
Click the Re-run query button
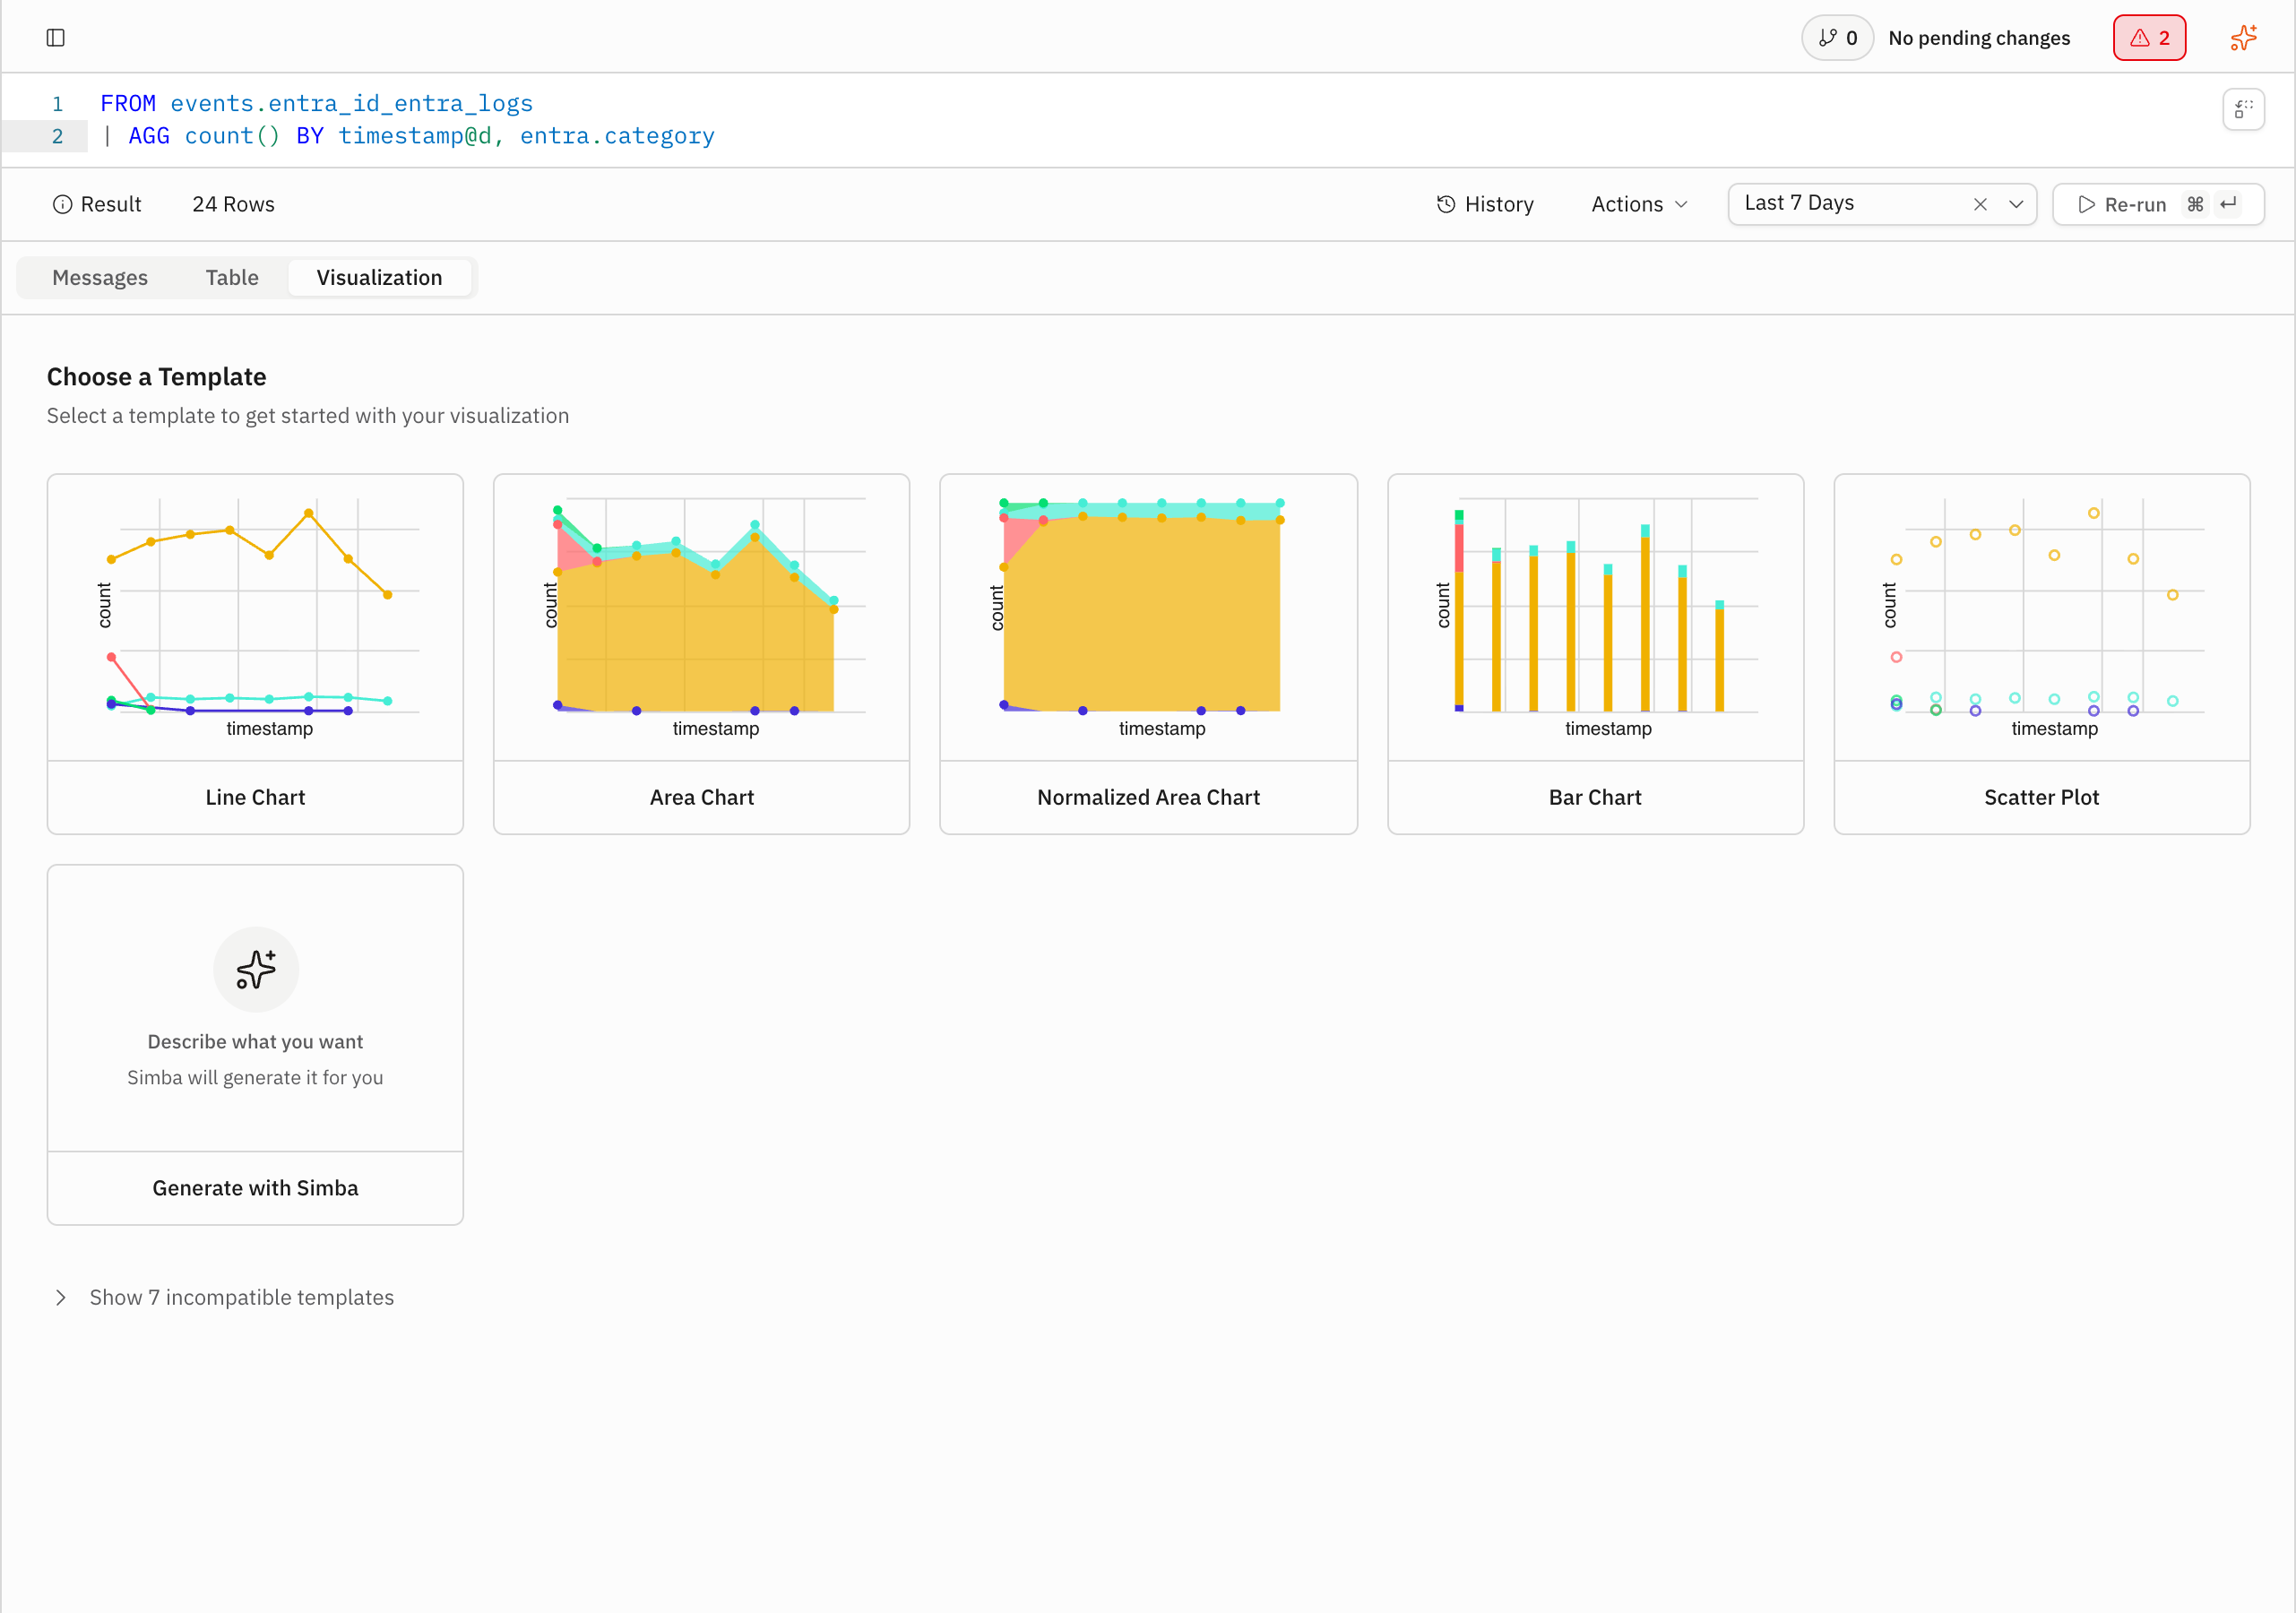click(x=2157, y=204)
